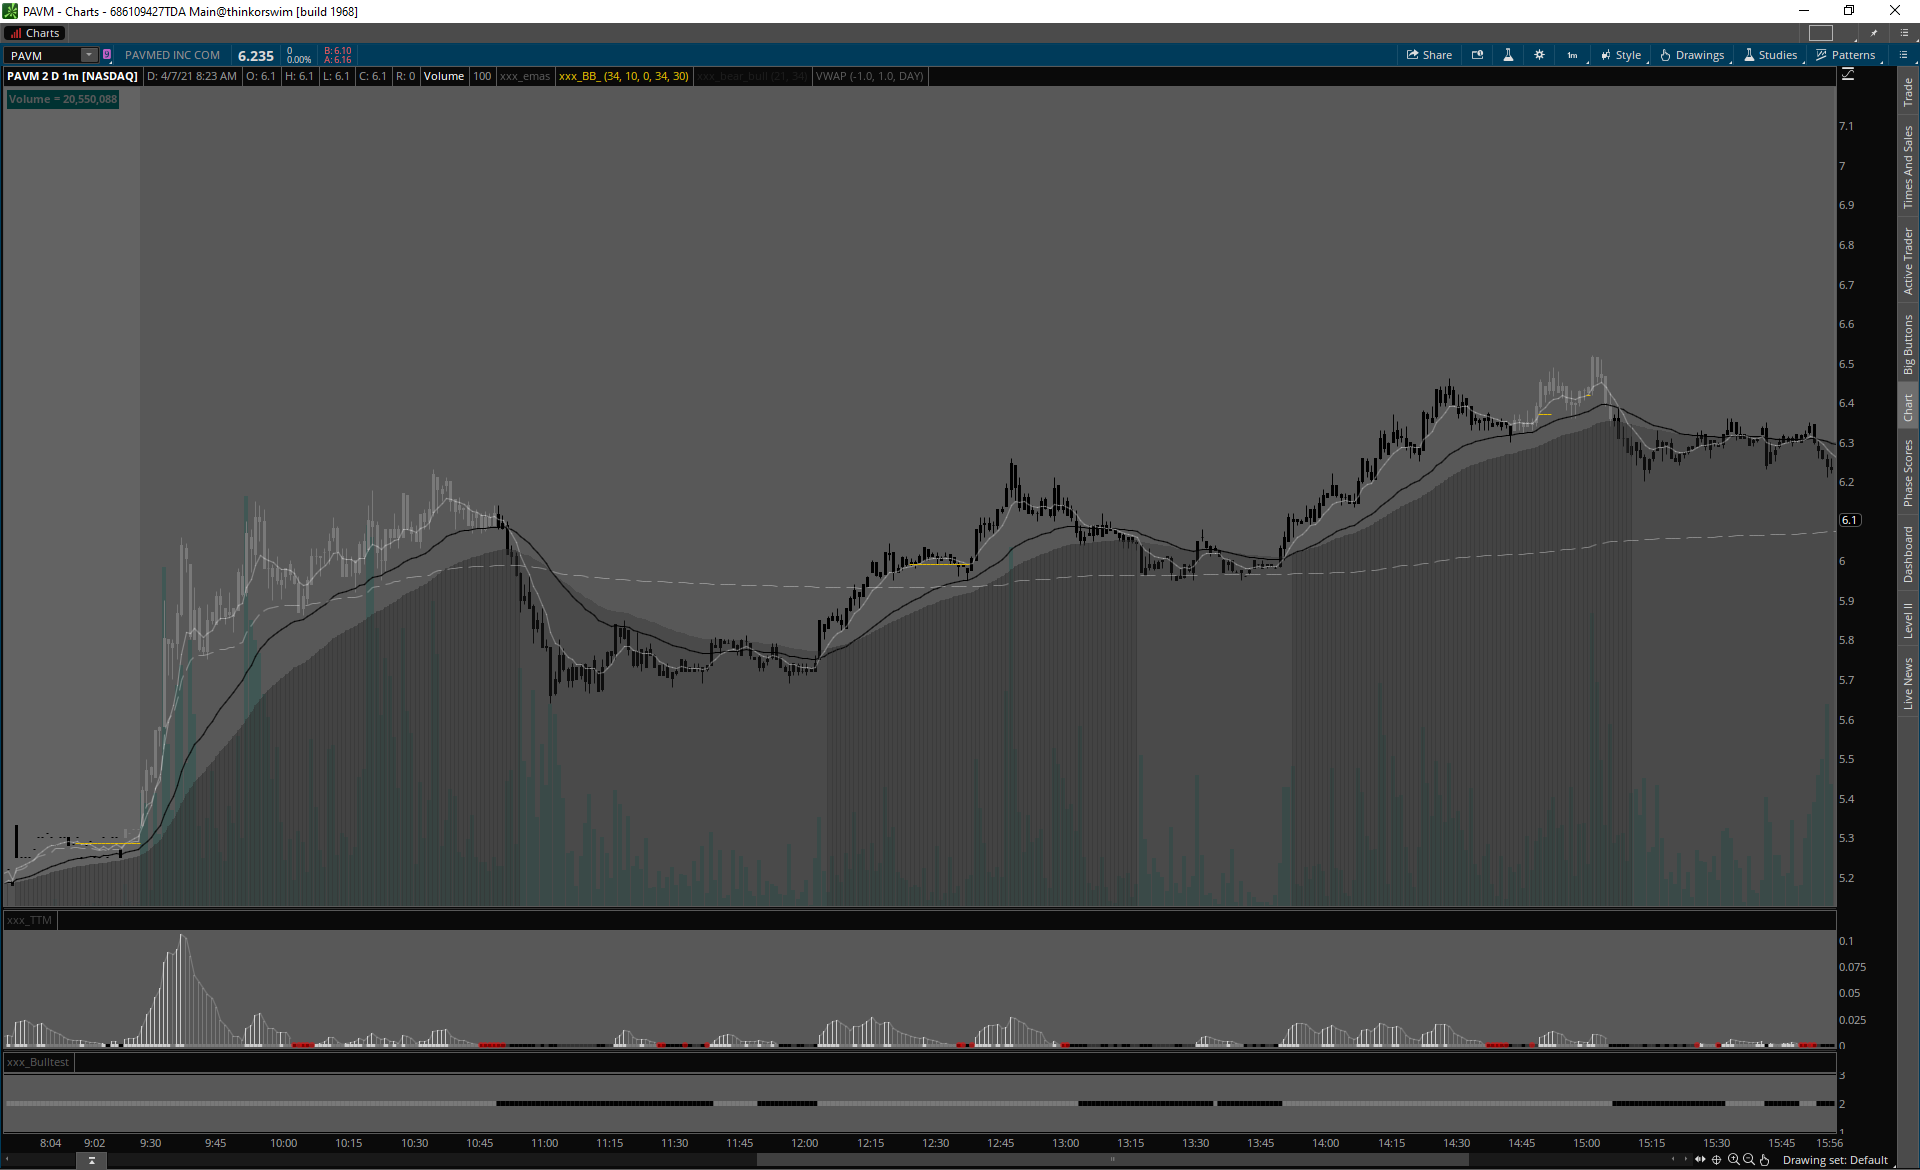Toggle the pin icon at top right
Screen dimensions: 1920x1170
tap(1874, 33)
